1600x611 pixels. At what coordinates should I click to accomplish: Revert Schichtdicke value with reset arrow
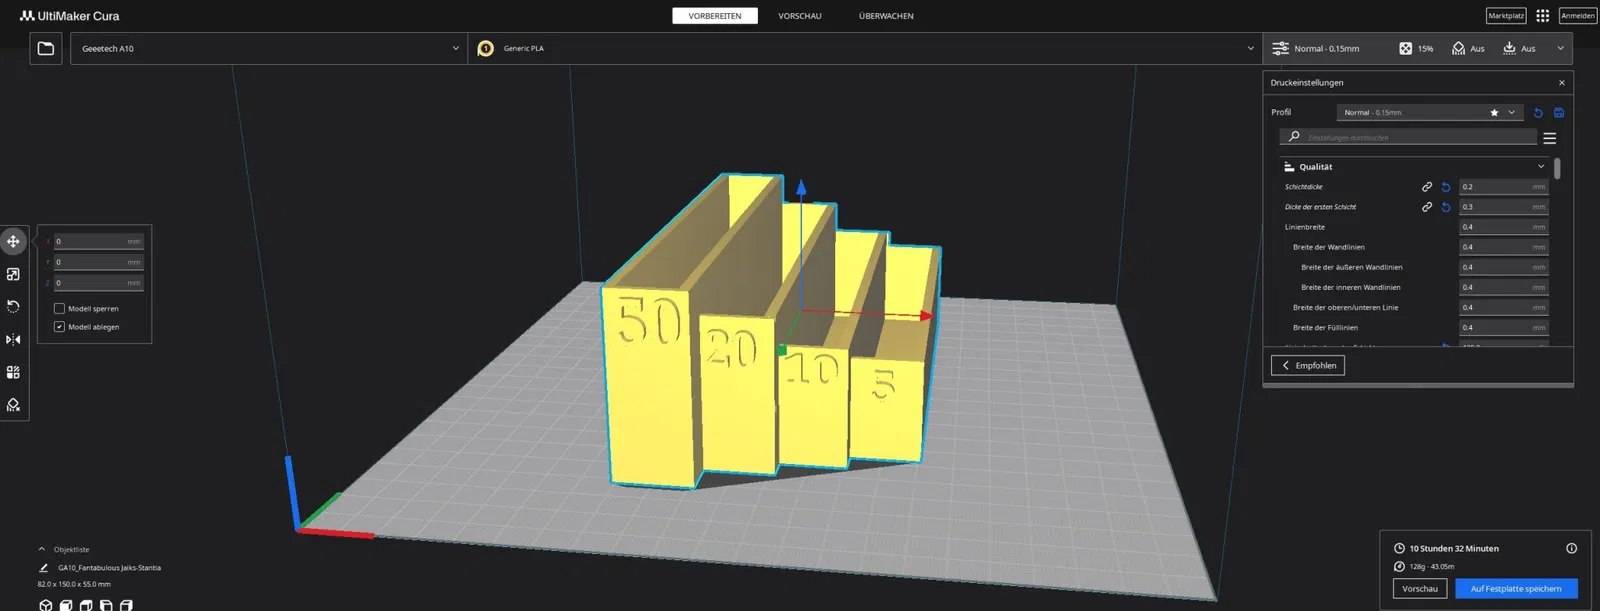pyautogui.click(x=1446, y=187)
